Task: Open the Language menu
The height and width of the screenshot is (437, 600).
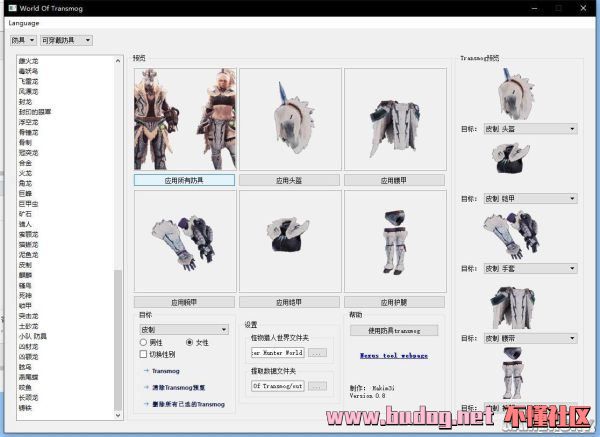Action: coord(24,23)
